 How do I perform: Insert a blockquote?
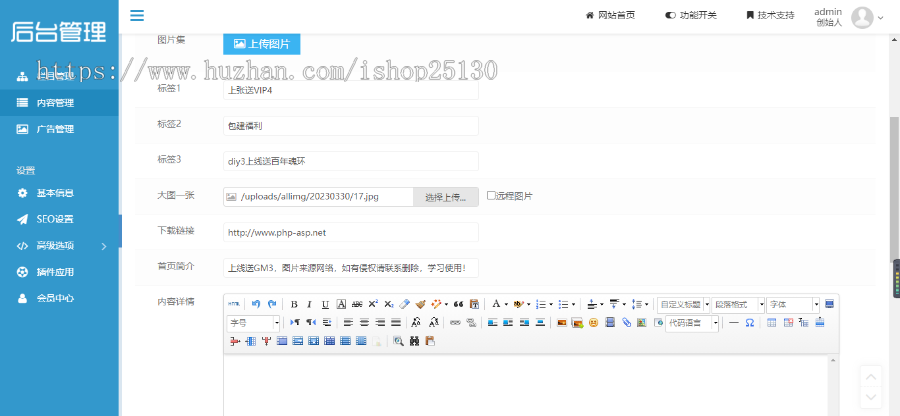[x=458, y=304]
